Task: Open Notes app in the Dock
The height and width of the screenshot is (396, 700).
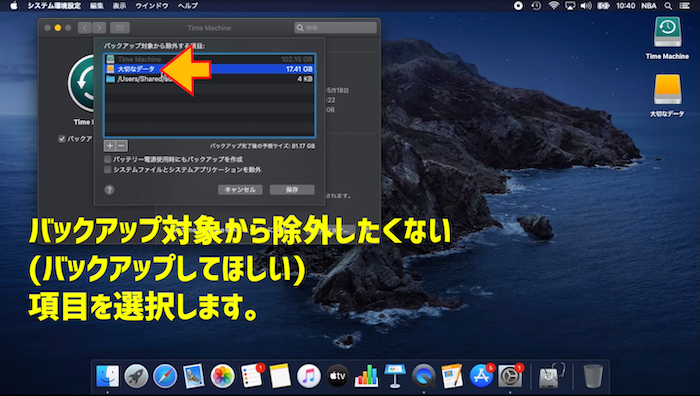Action: pos(280,376)
